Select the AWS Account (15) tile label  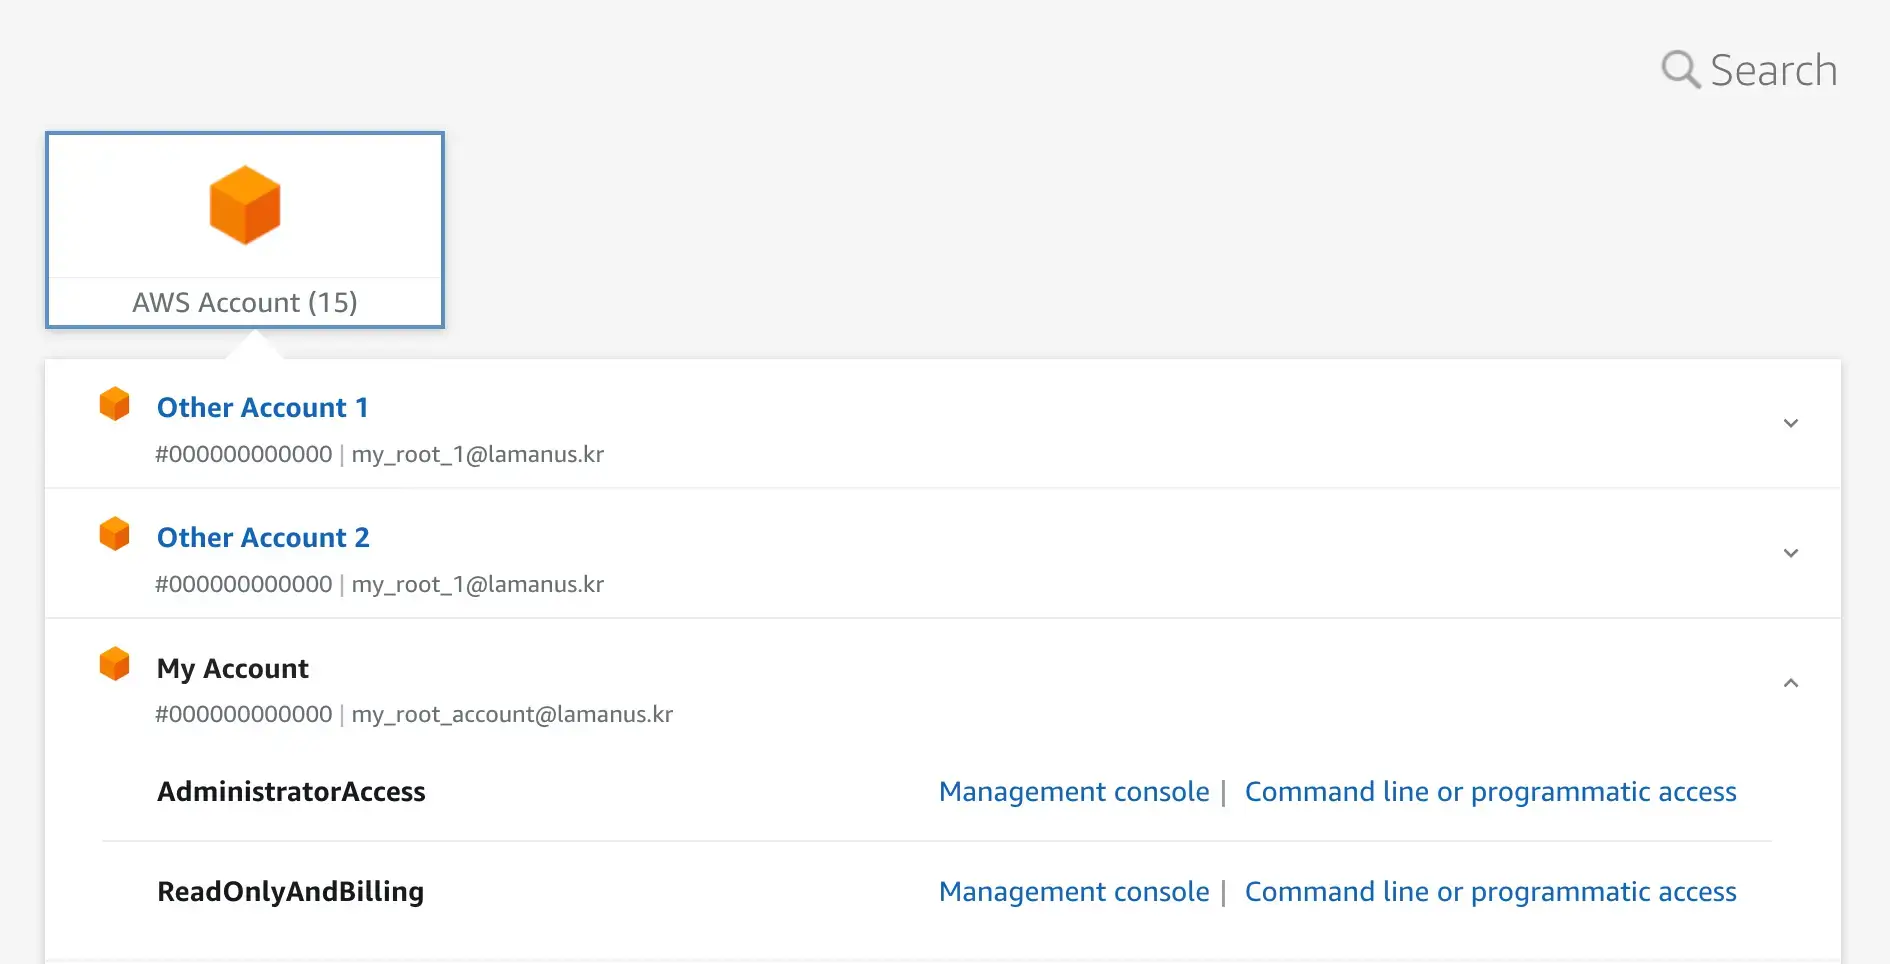coord(245,302)
